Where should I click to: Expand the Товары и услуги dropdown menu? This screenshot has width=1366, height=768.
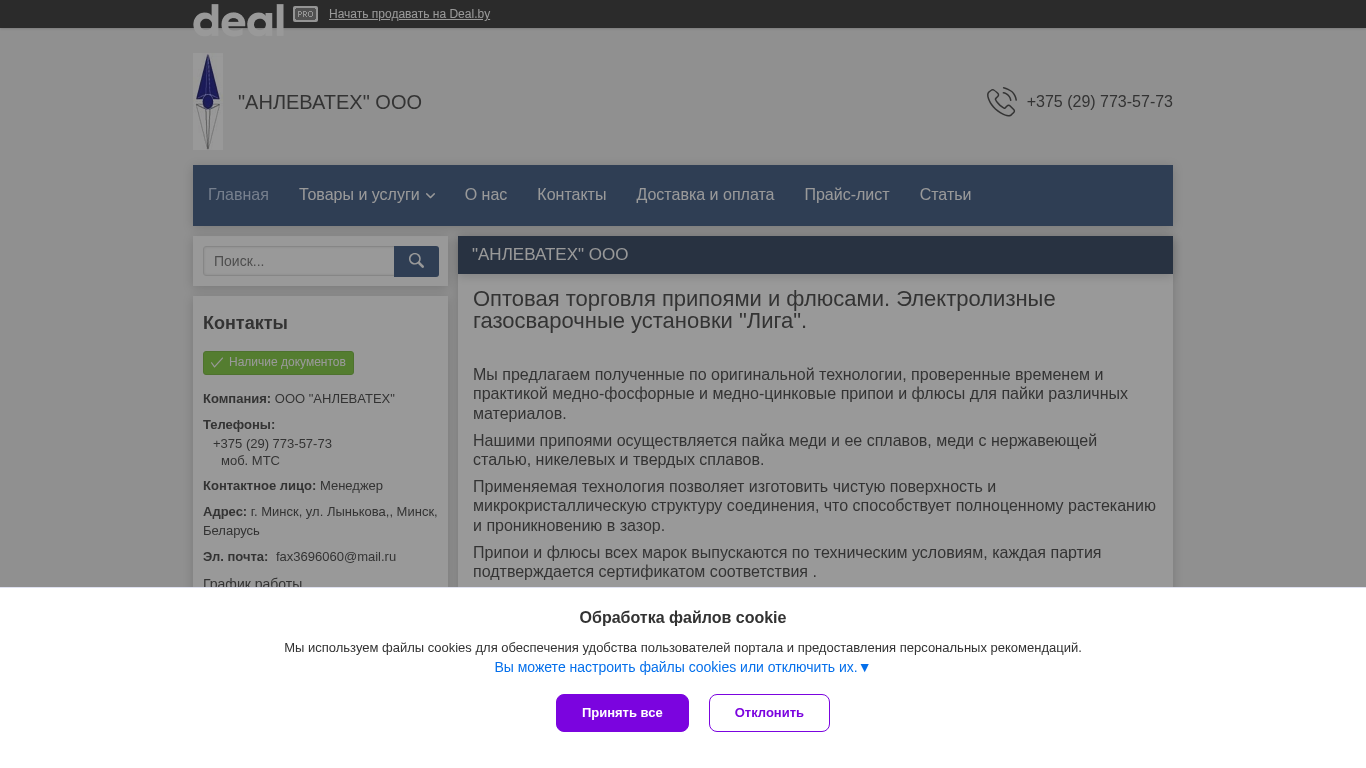(x=366, y=194)
